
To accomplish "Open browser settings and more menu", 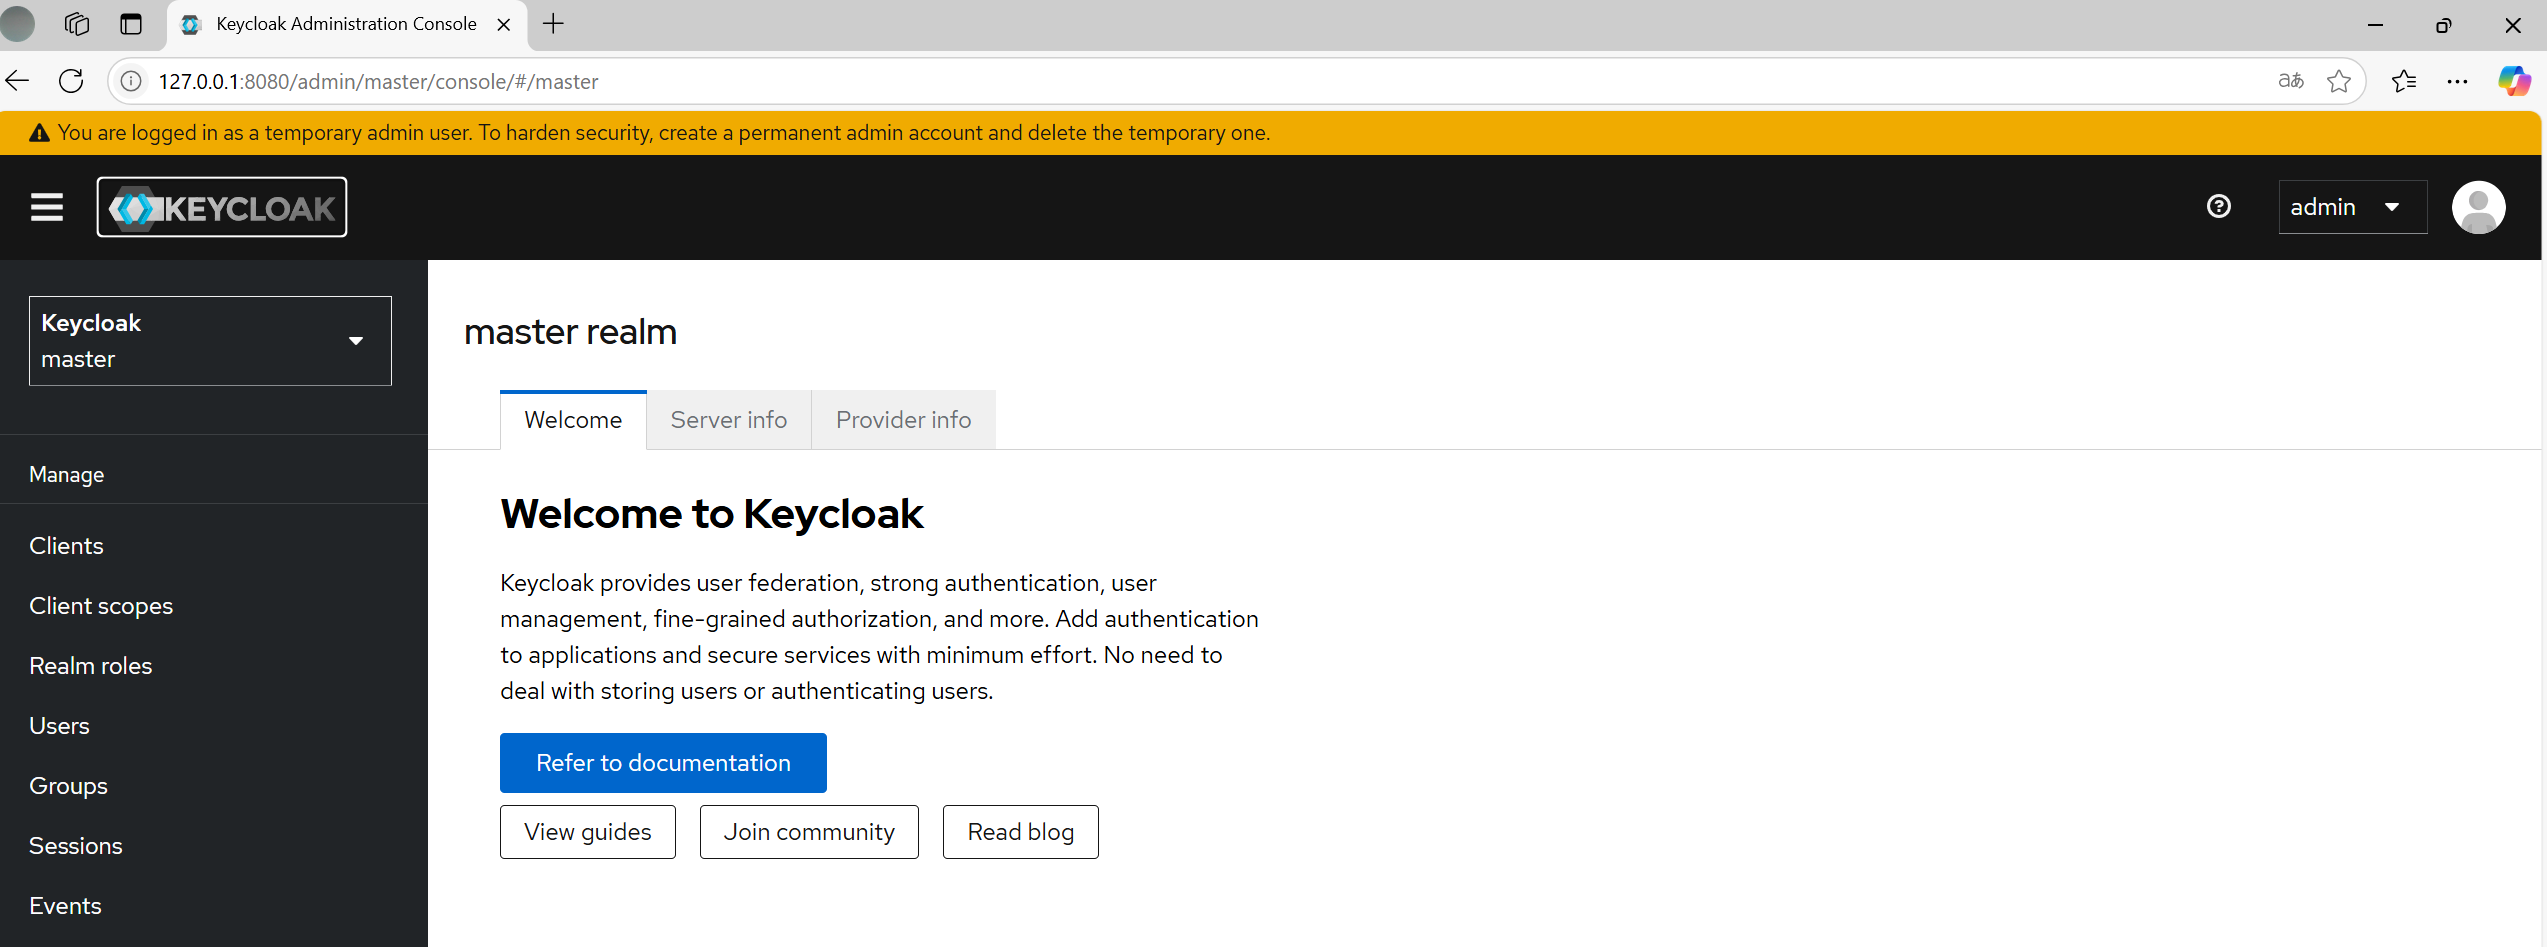I will tap(2457, 81).
